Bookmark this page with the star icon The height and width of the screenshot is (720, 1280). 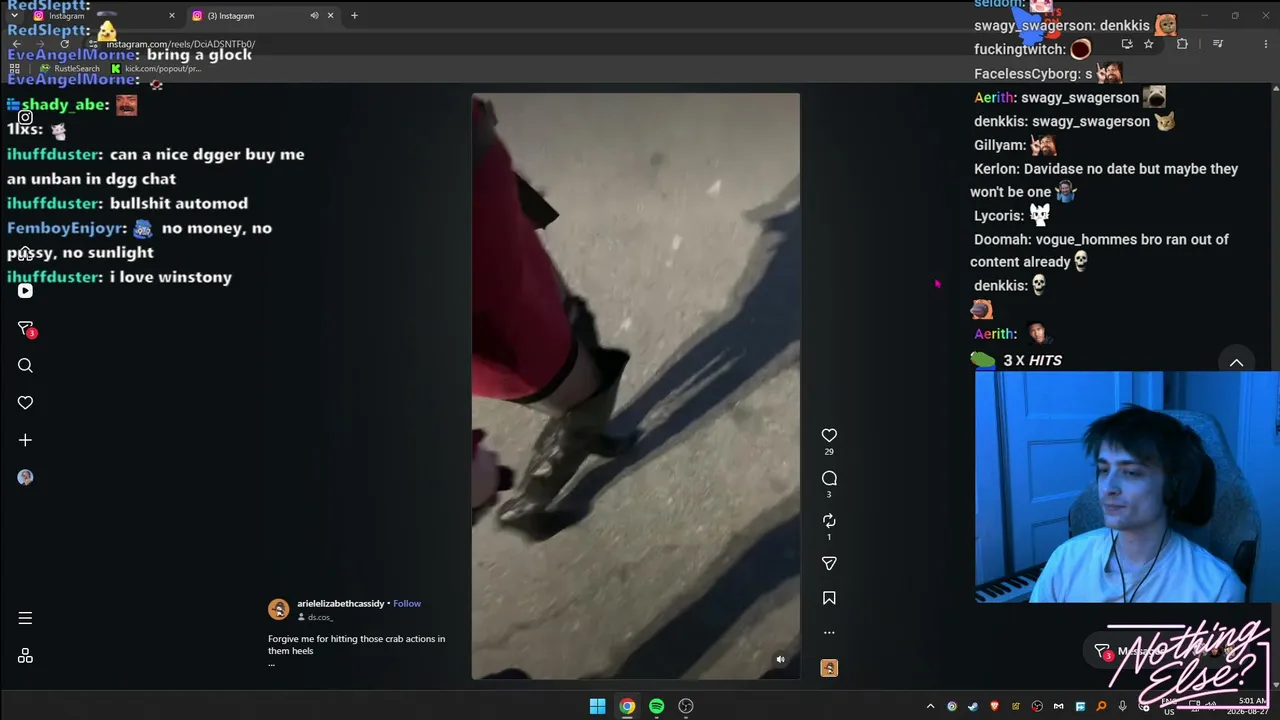point(1149,44)
